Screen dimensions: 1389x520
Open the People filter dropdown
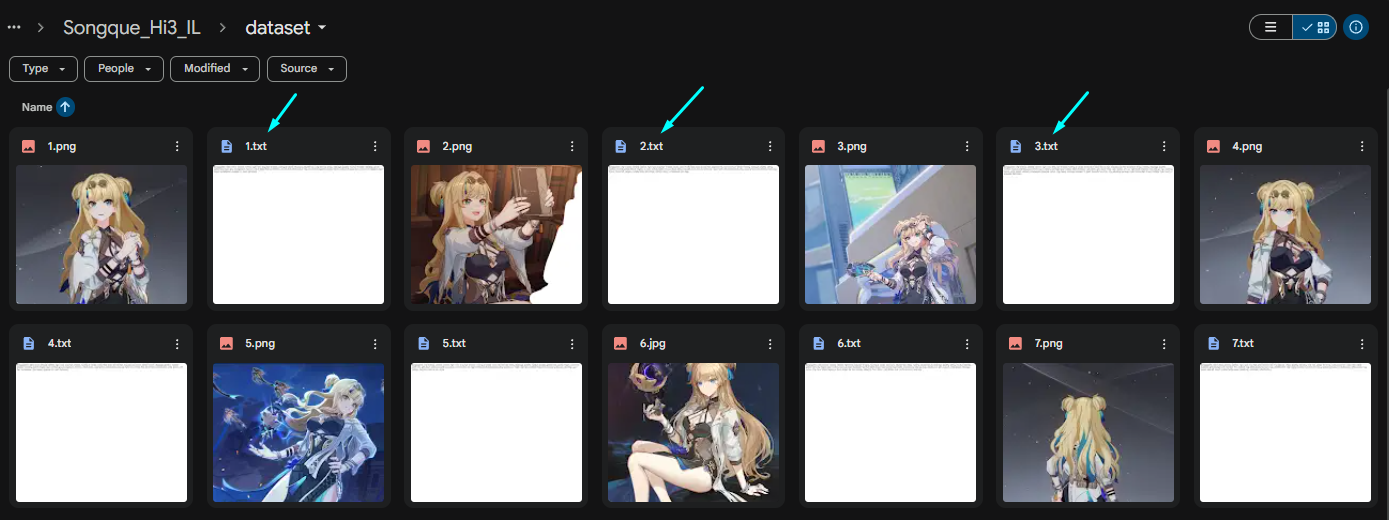point(124,69)
